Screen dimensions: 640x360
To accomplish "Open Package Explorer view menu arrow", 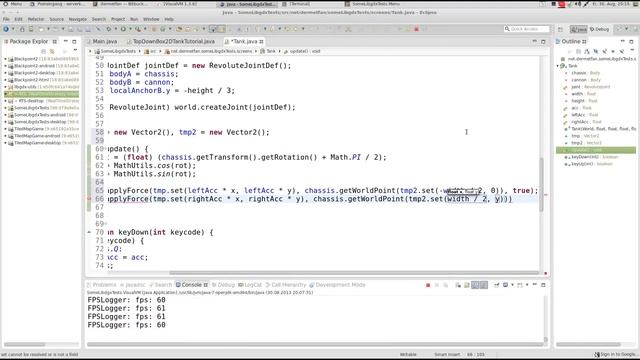I will pyautogui.click(x=75, y=51).
